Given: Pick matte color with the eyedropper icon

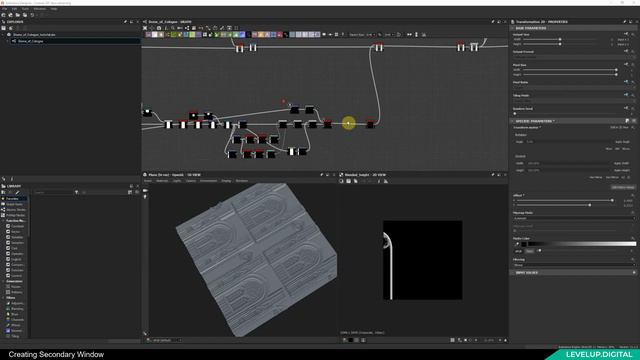Looking at the screenshot, I should tap(517, 244).
